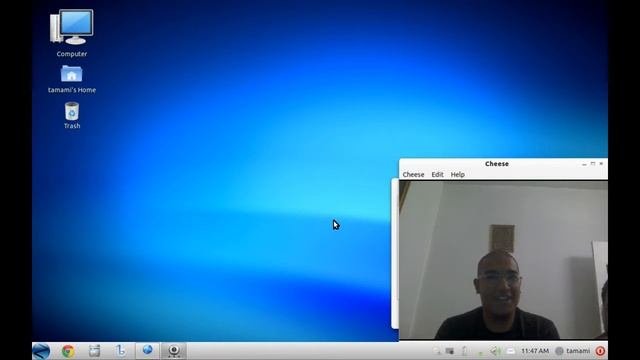
Task: Open the 11:47 AM clock
Action: (x=535, y=351)
